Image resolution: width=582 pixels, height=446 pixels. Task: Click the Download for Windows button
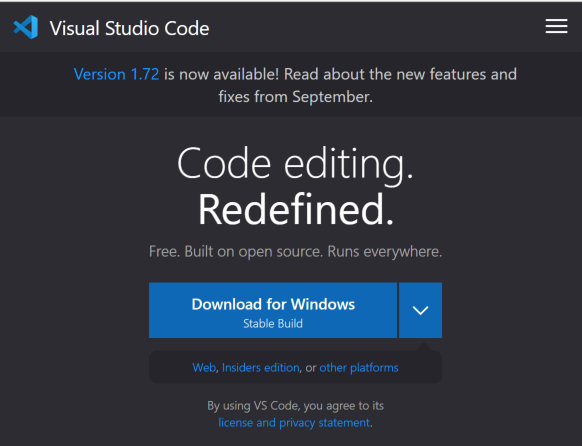(273, 310)
